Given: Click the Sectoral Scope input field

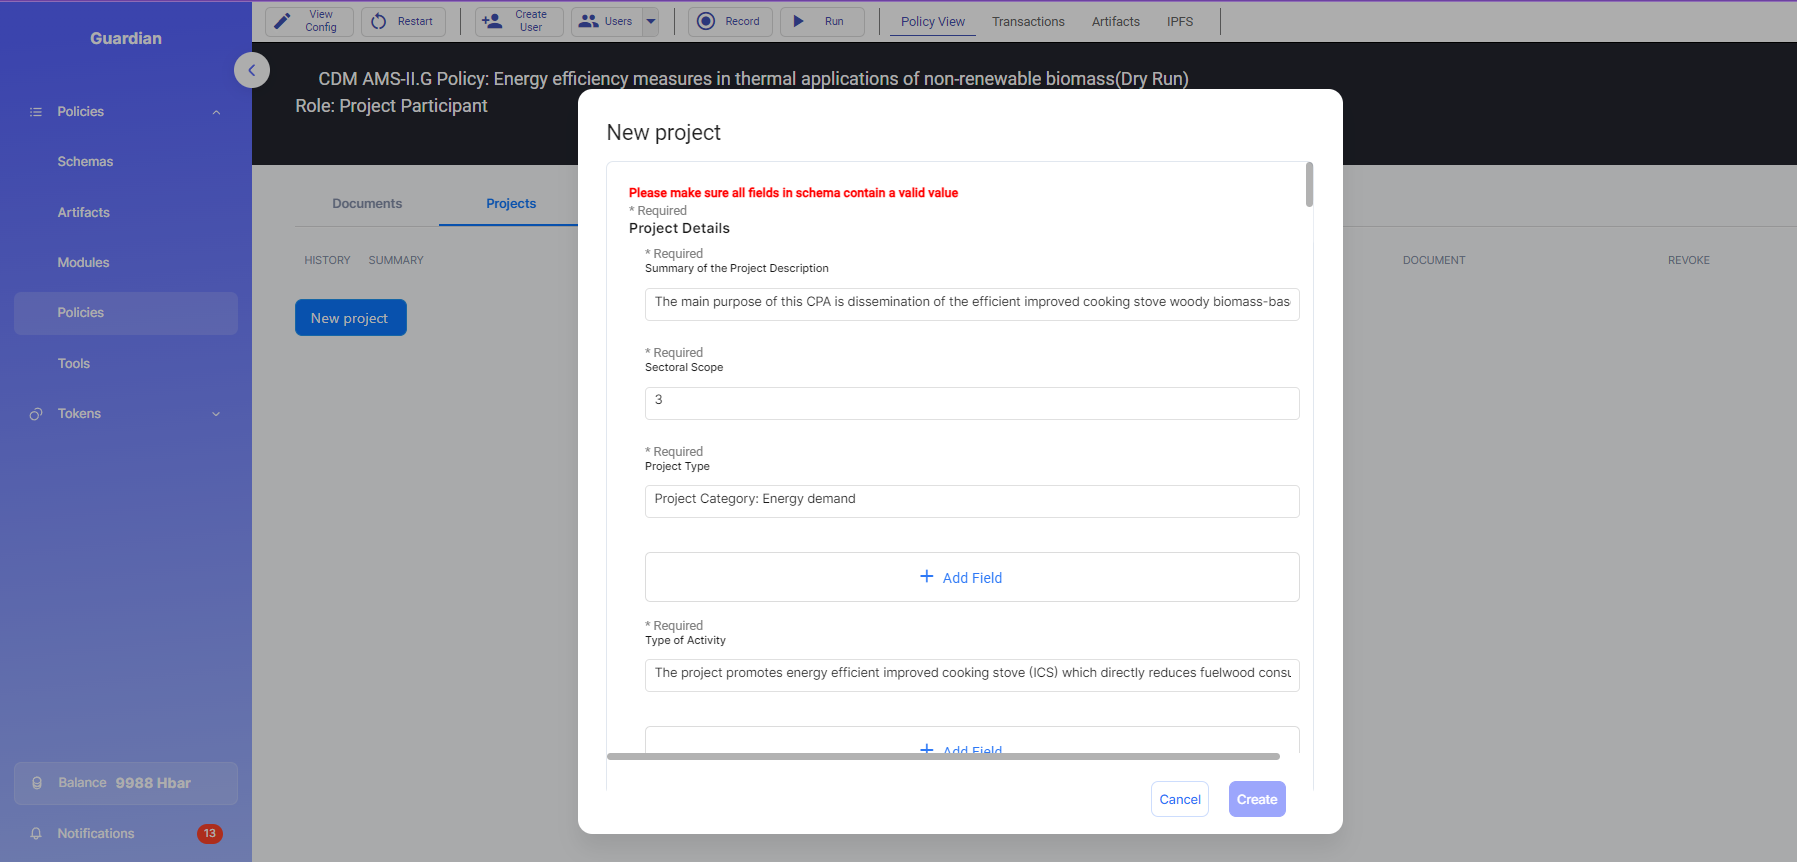Looking at the screenshot, I should pos(972,403).
